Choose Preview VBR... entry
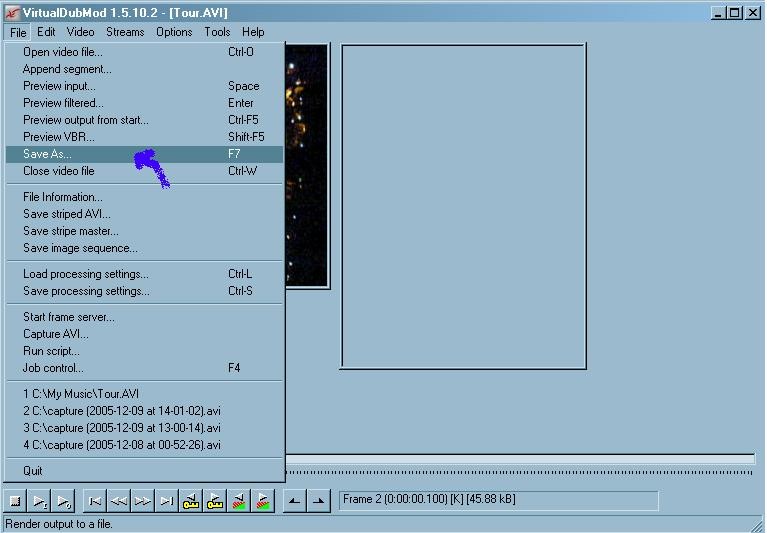Viewport: 767px width, 533px height. point(145,137)
